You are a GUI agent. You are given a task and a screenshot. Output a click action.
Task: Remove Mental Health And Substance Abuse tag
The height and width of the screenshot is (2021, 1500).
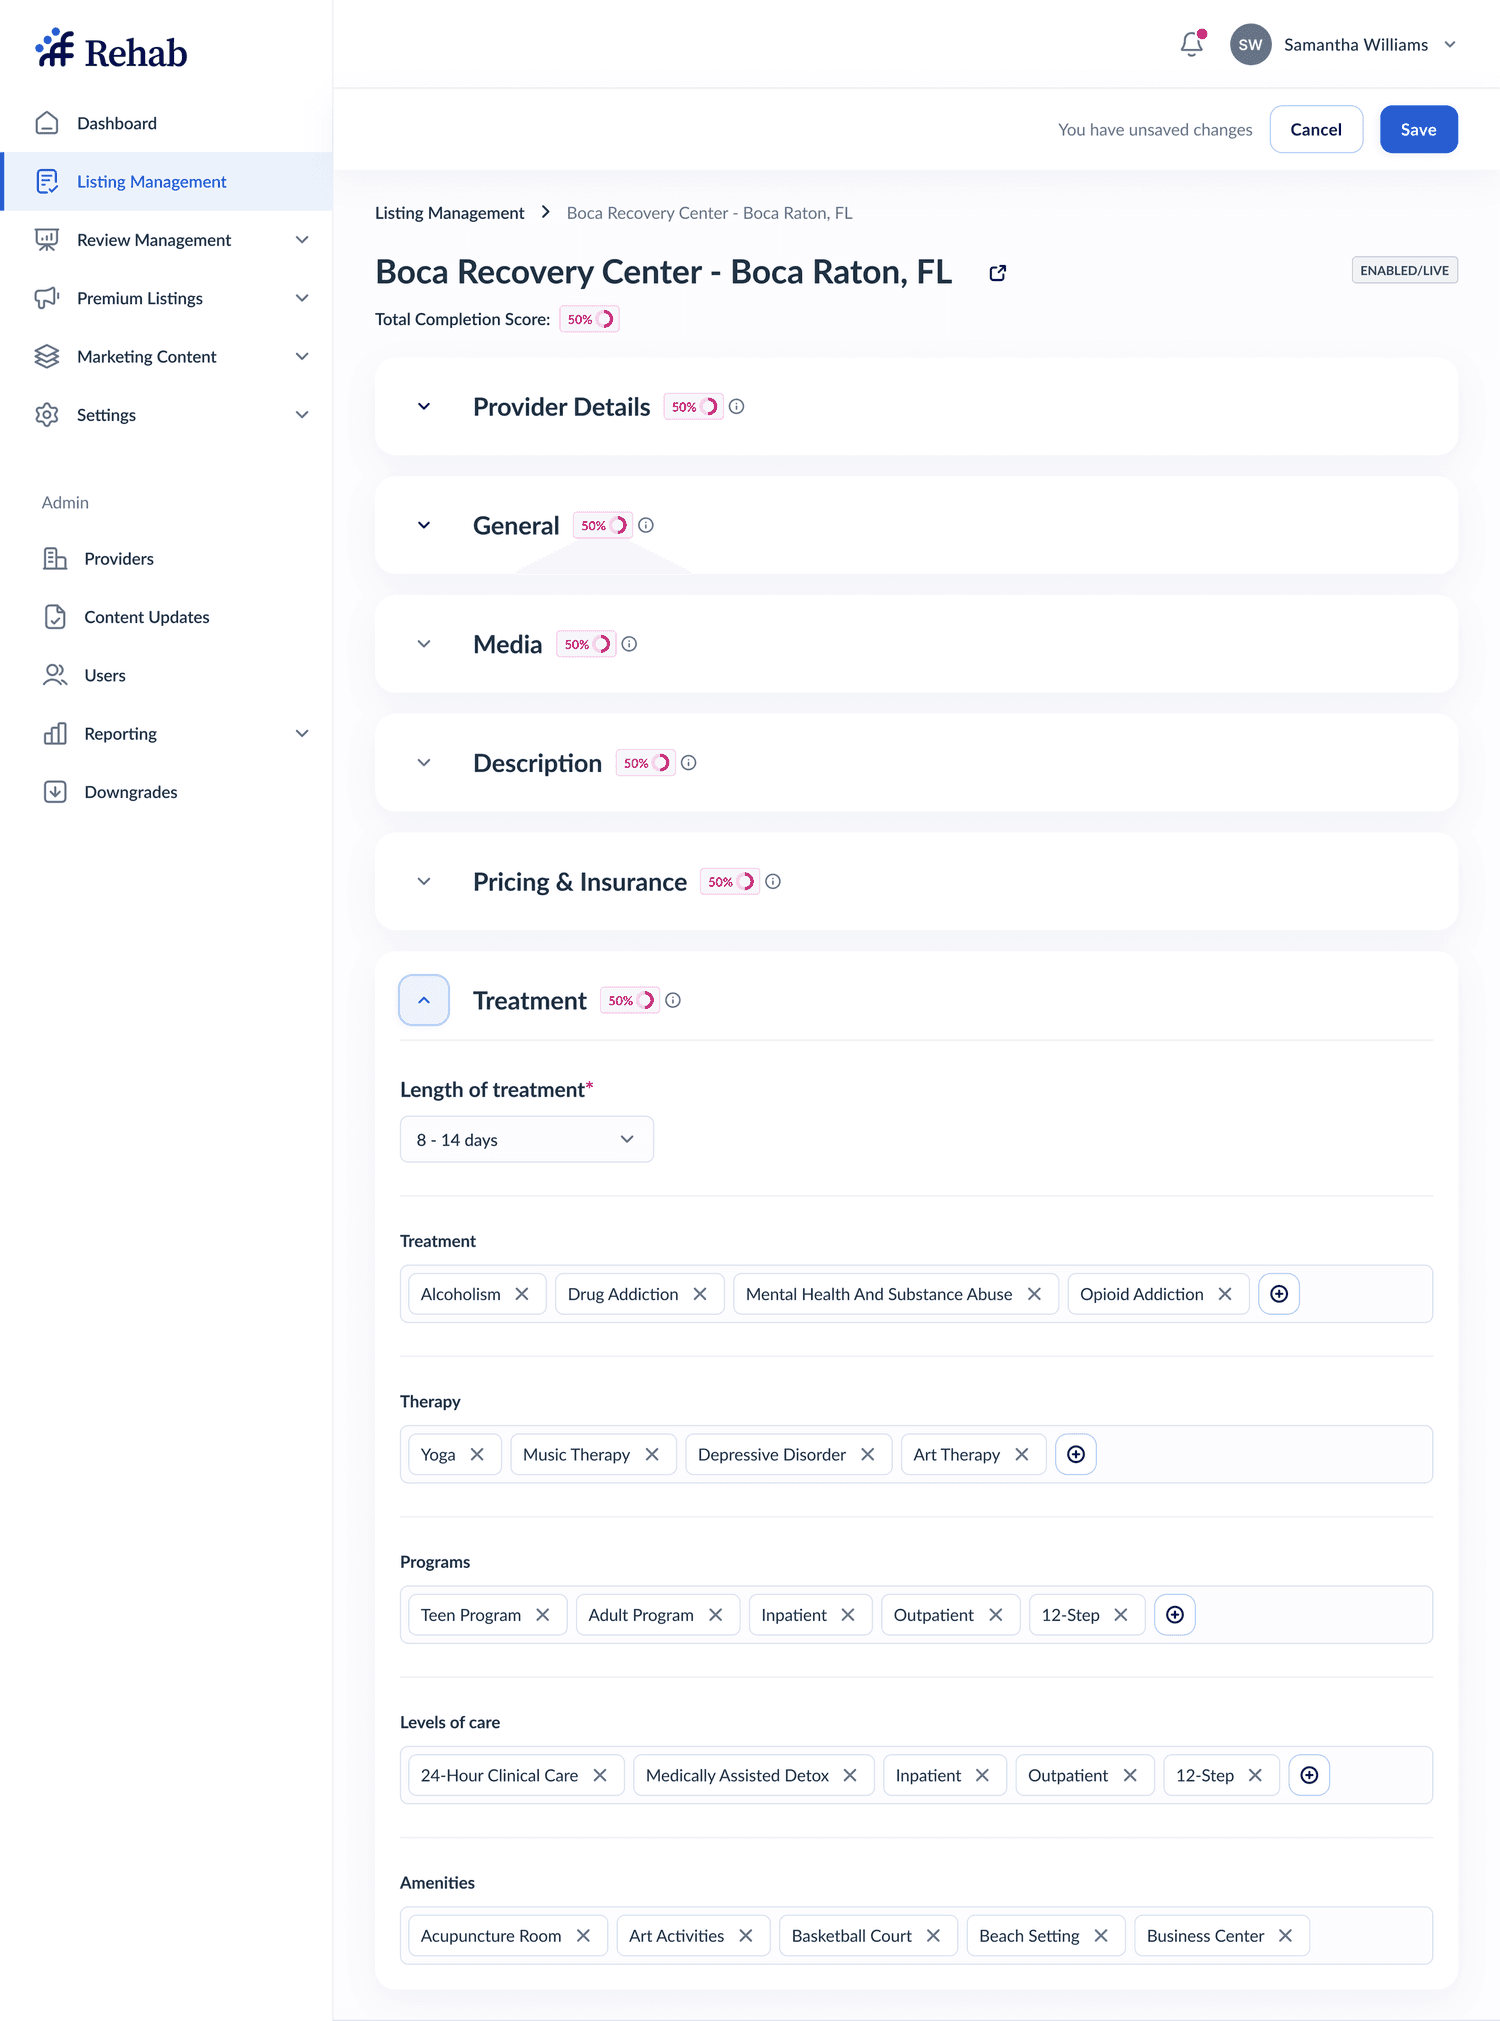[1034, 1294]
